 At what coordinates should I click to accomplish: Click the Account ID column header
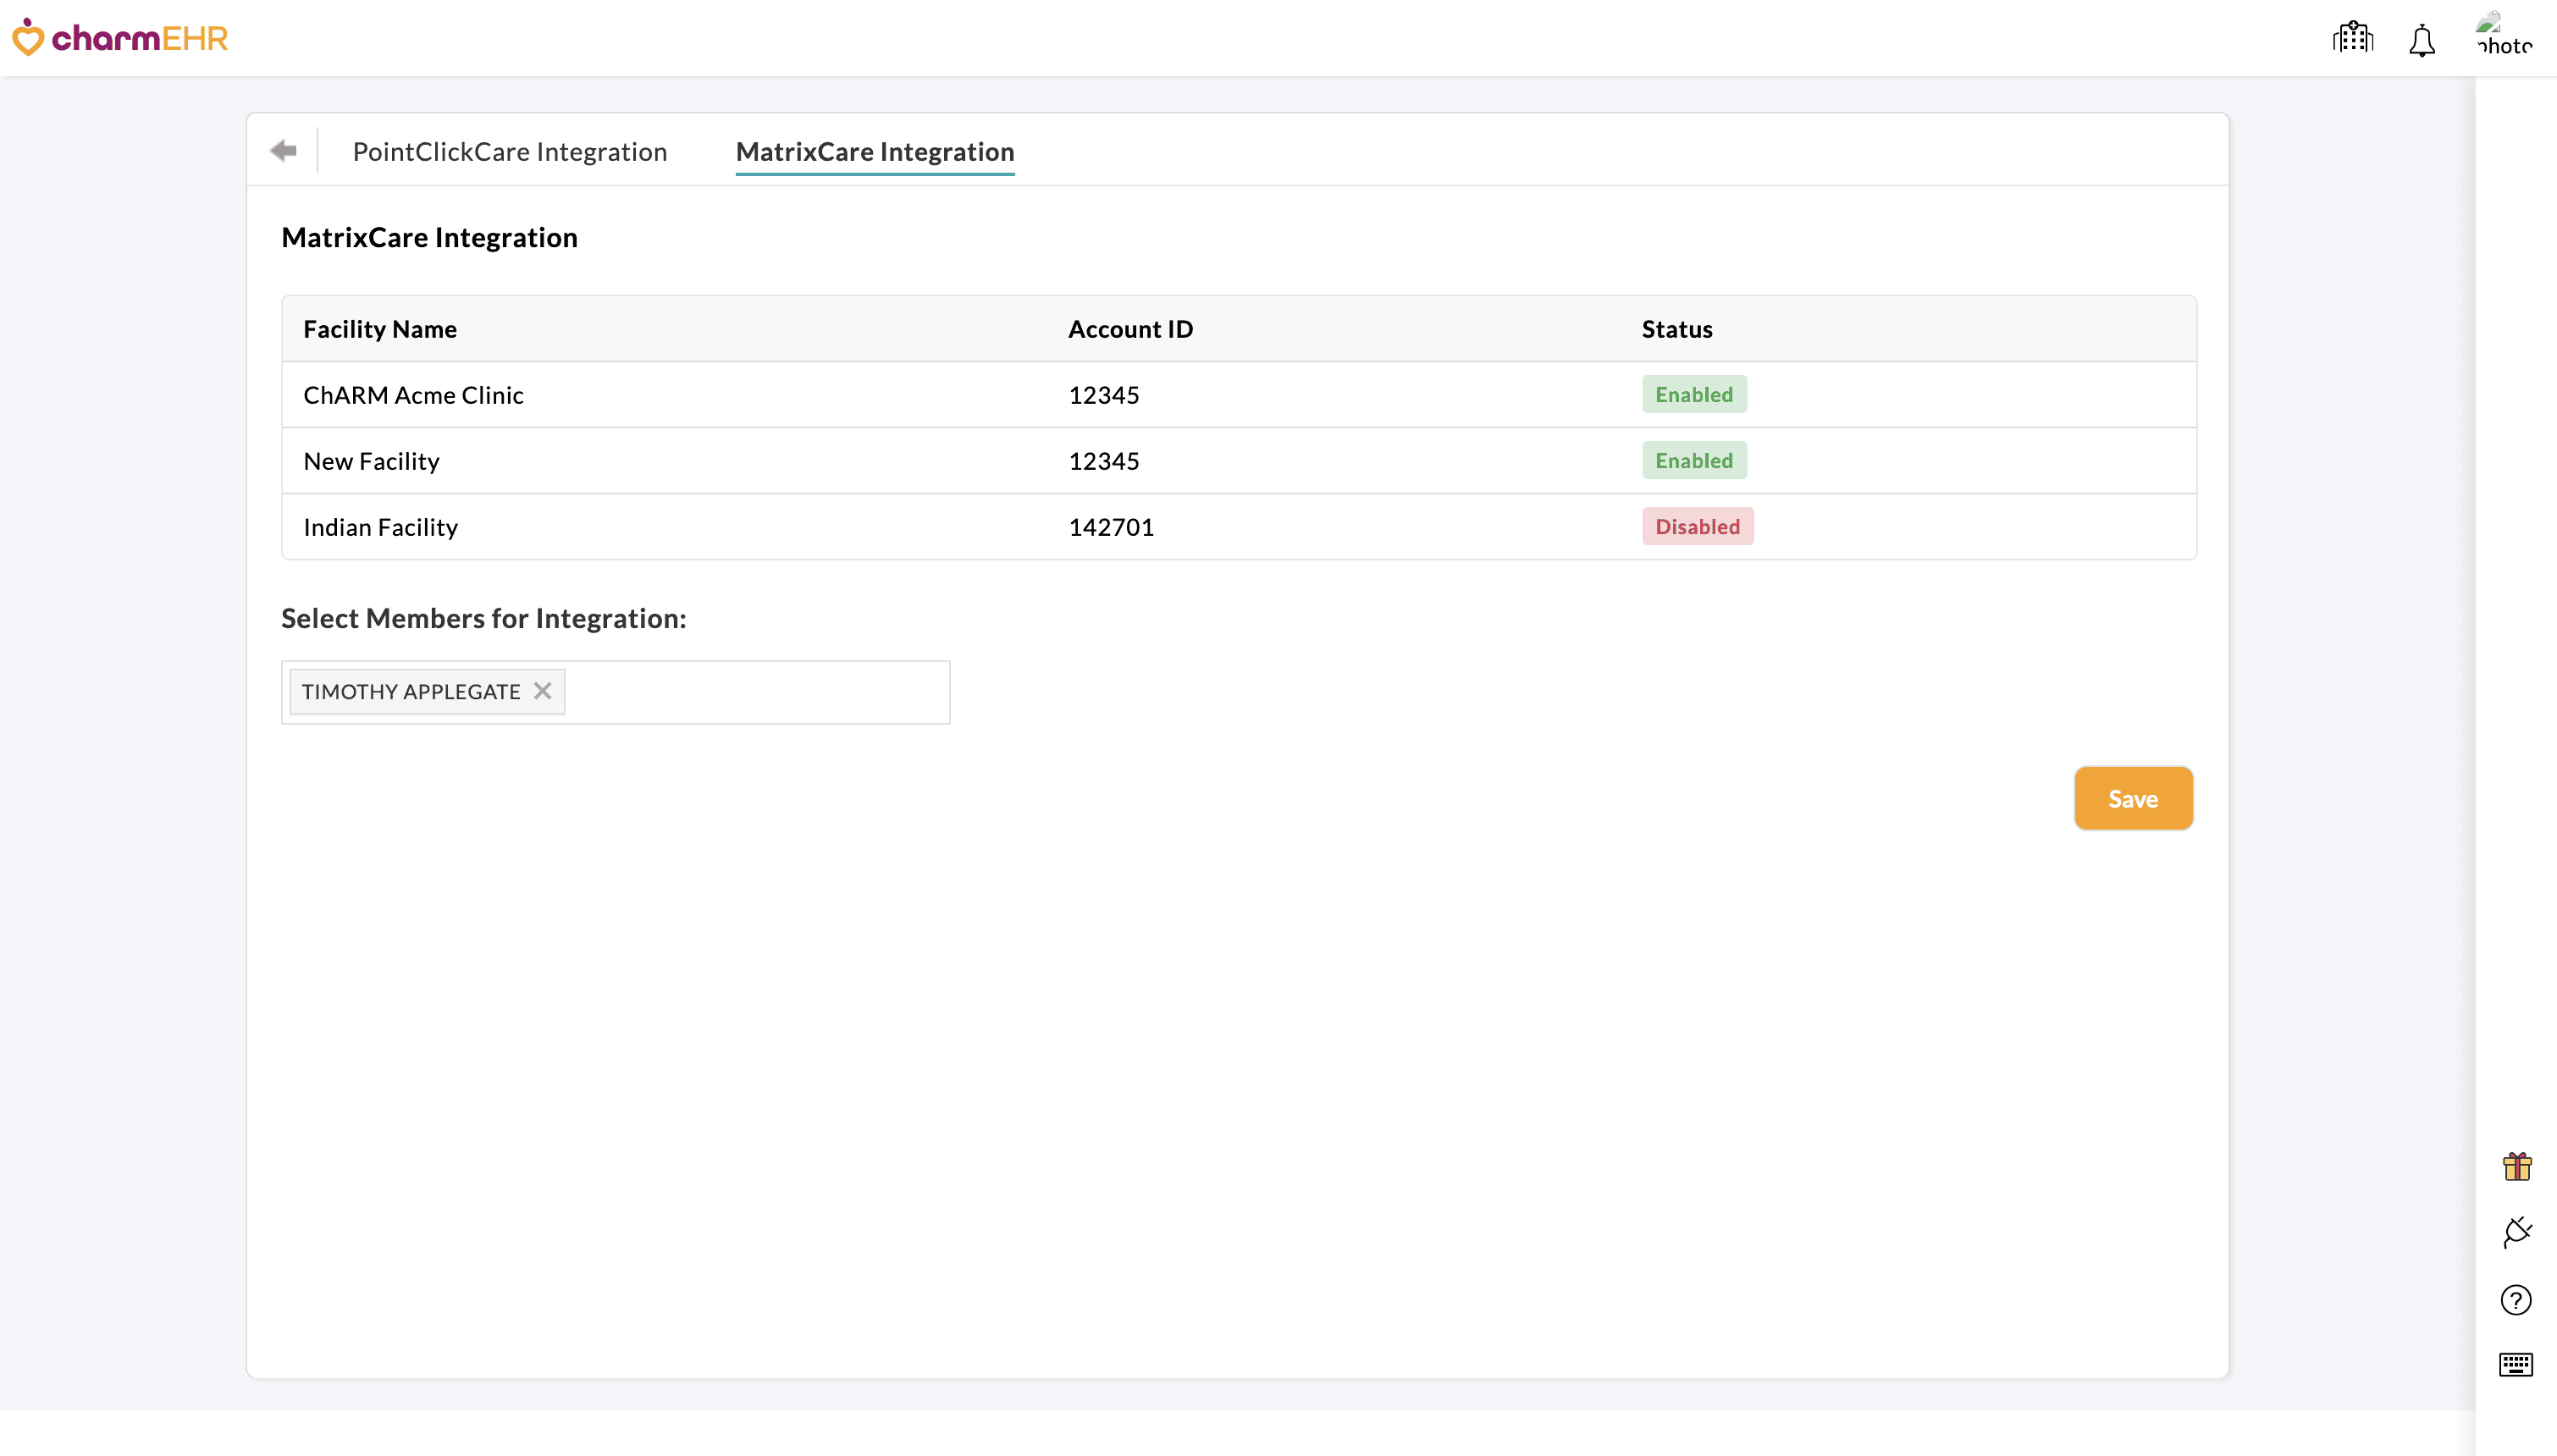[1130, 328]
